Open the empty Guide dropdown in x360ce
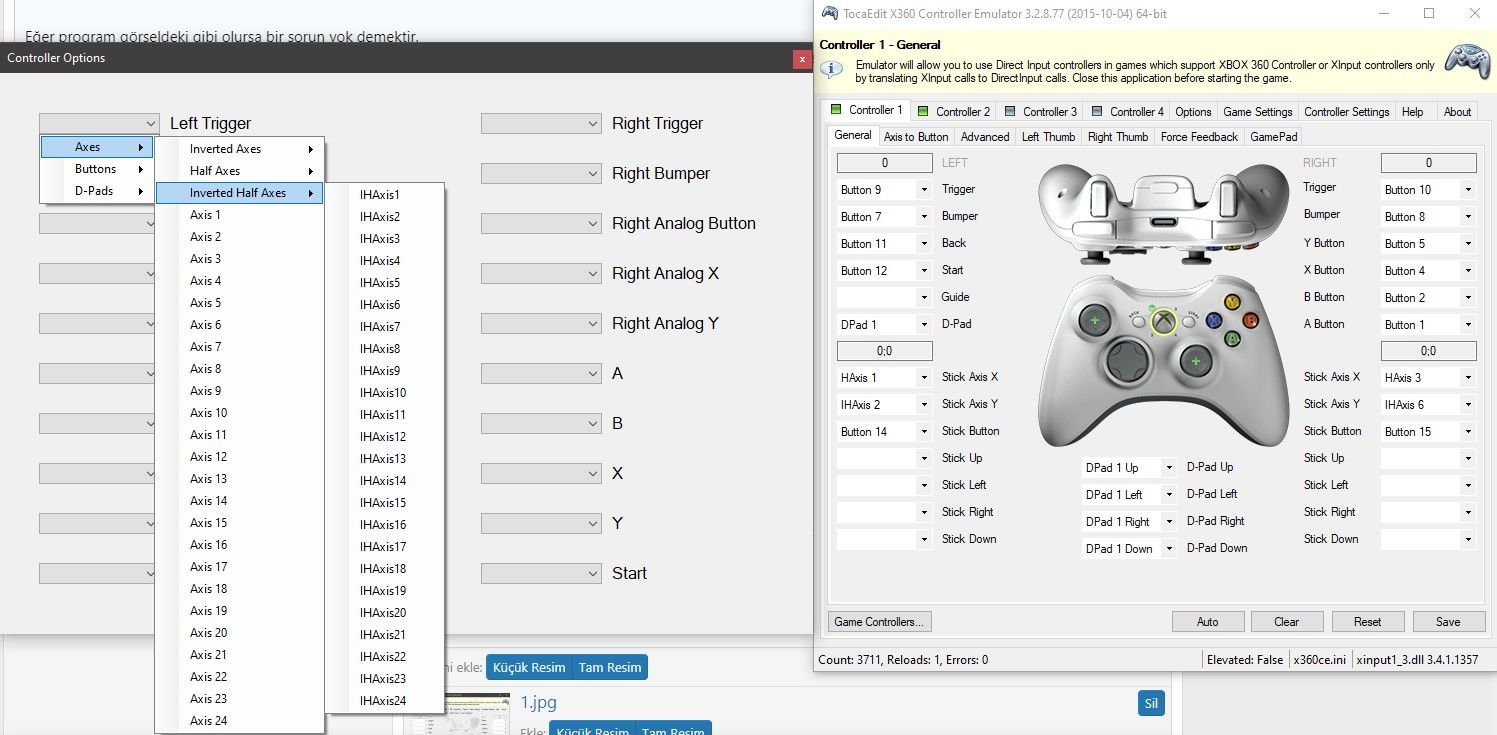The height and width of the screenshot is (735, 1497). [884, 298]
